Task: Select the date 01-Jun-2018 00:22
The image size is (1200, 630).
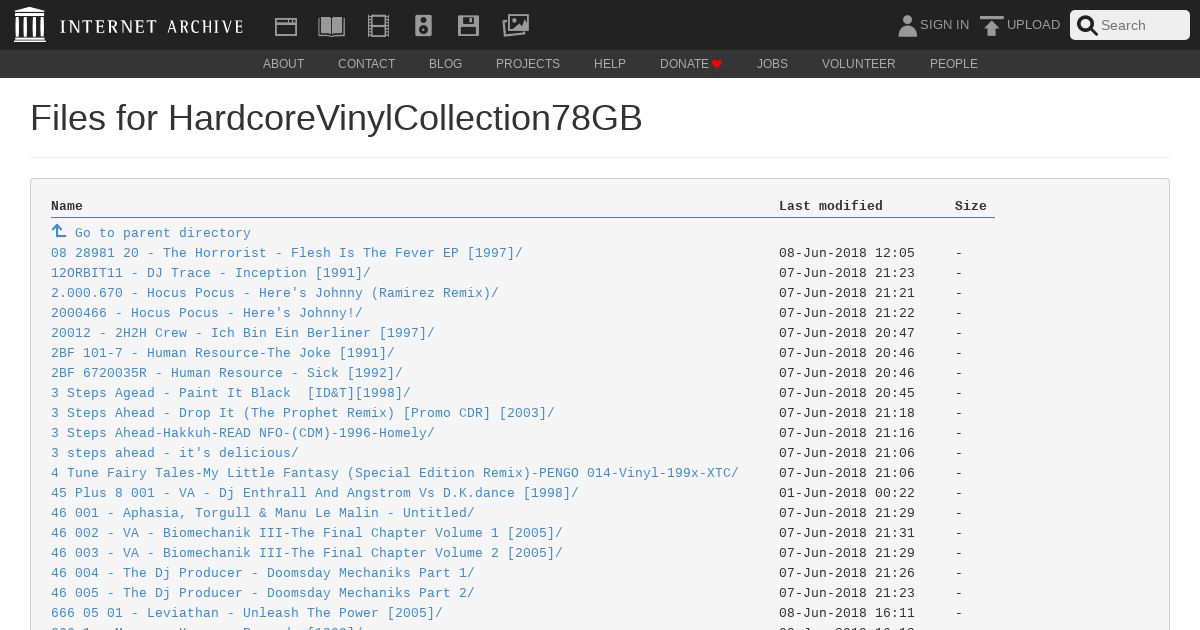Action: (847, 493)
